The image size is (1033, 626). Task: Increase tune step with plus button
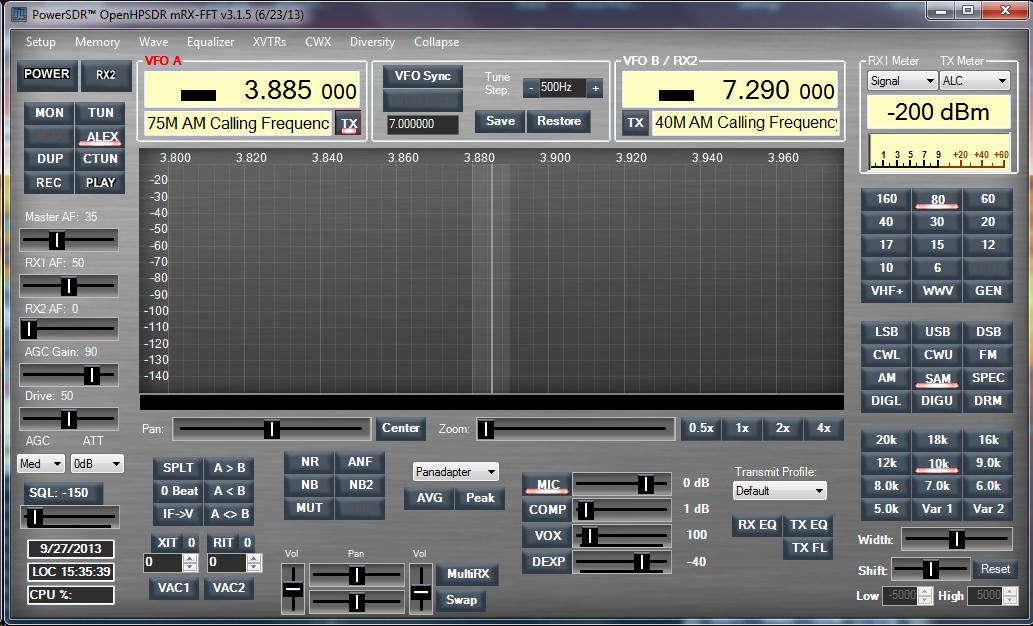pos(595,88)
